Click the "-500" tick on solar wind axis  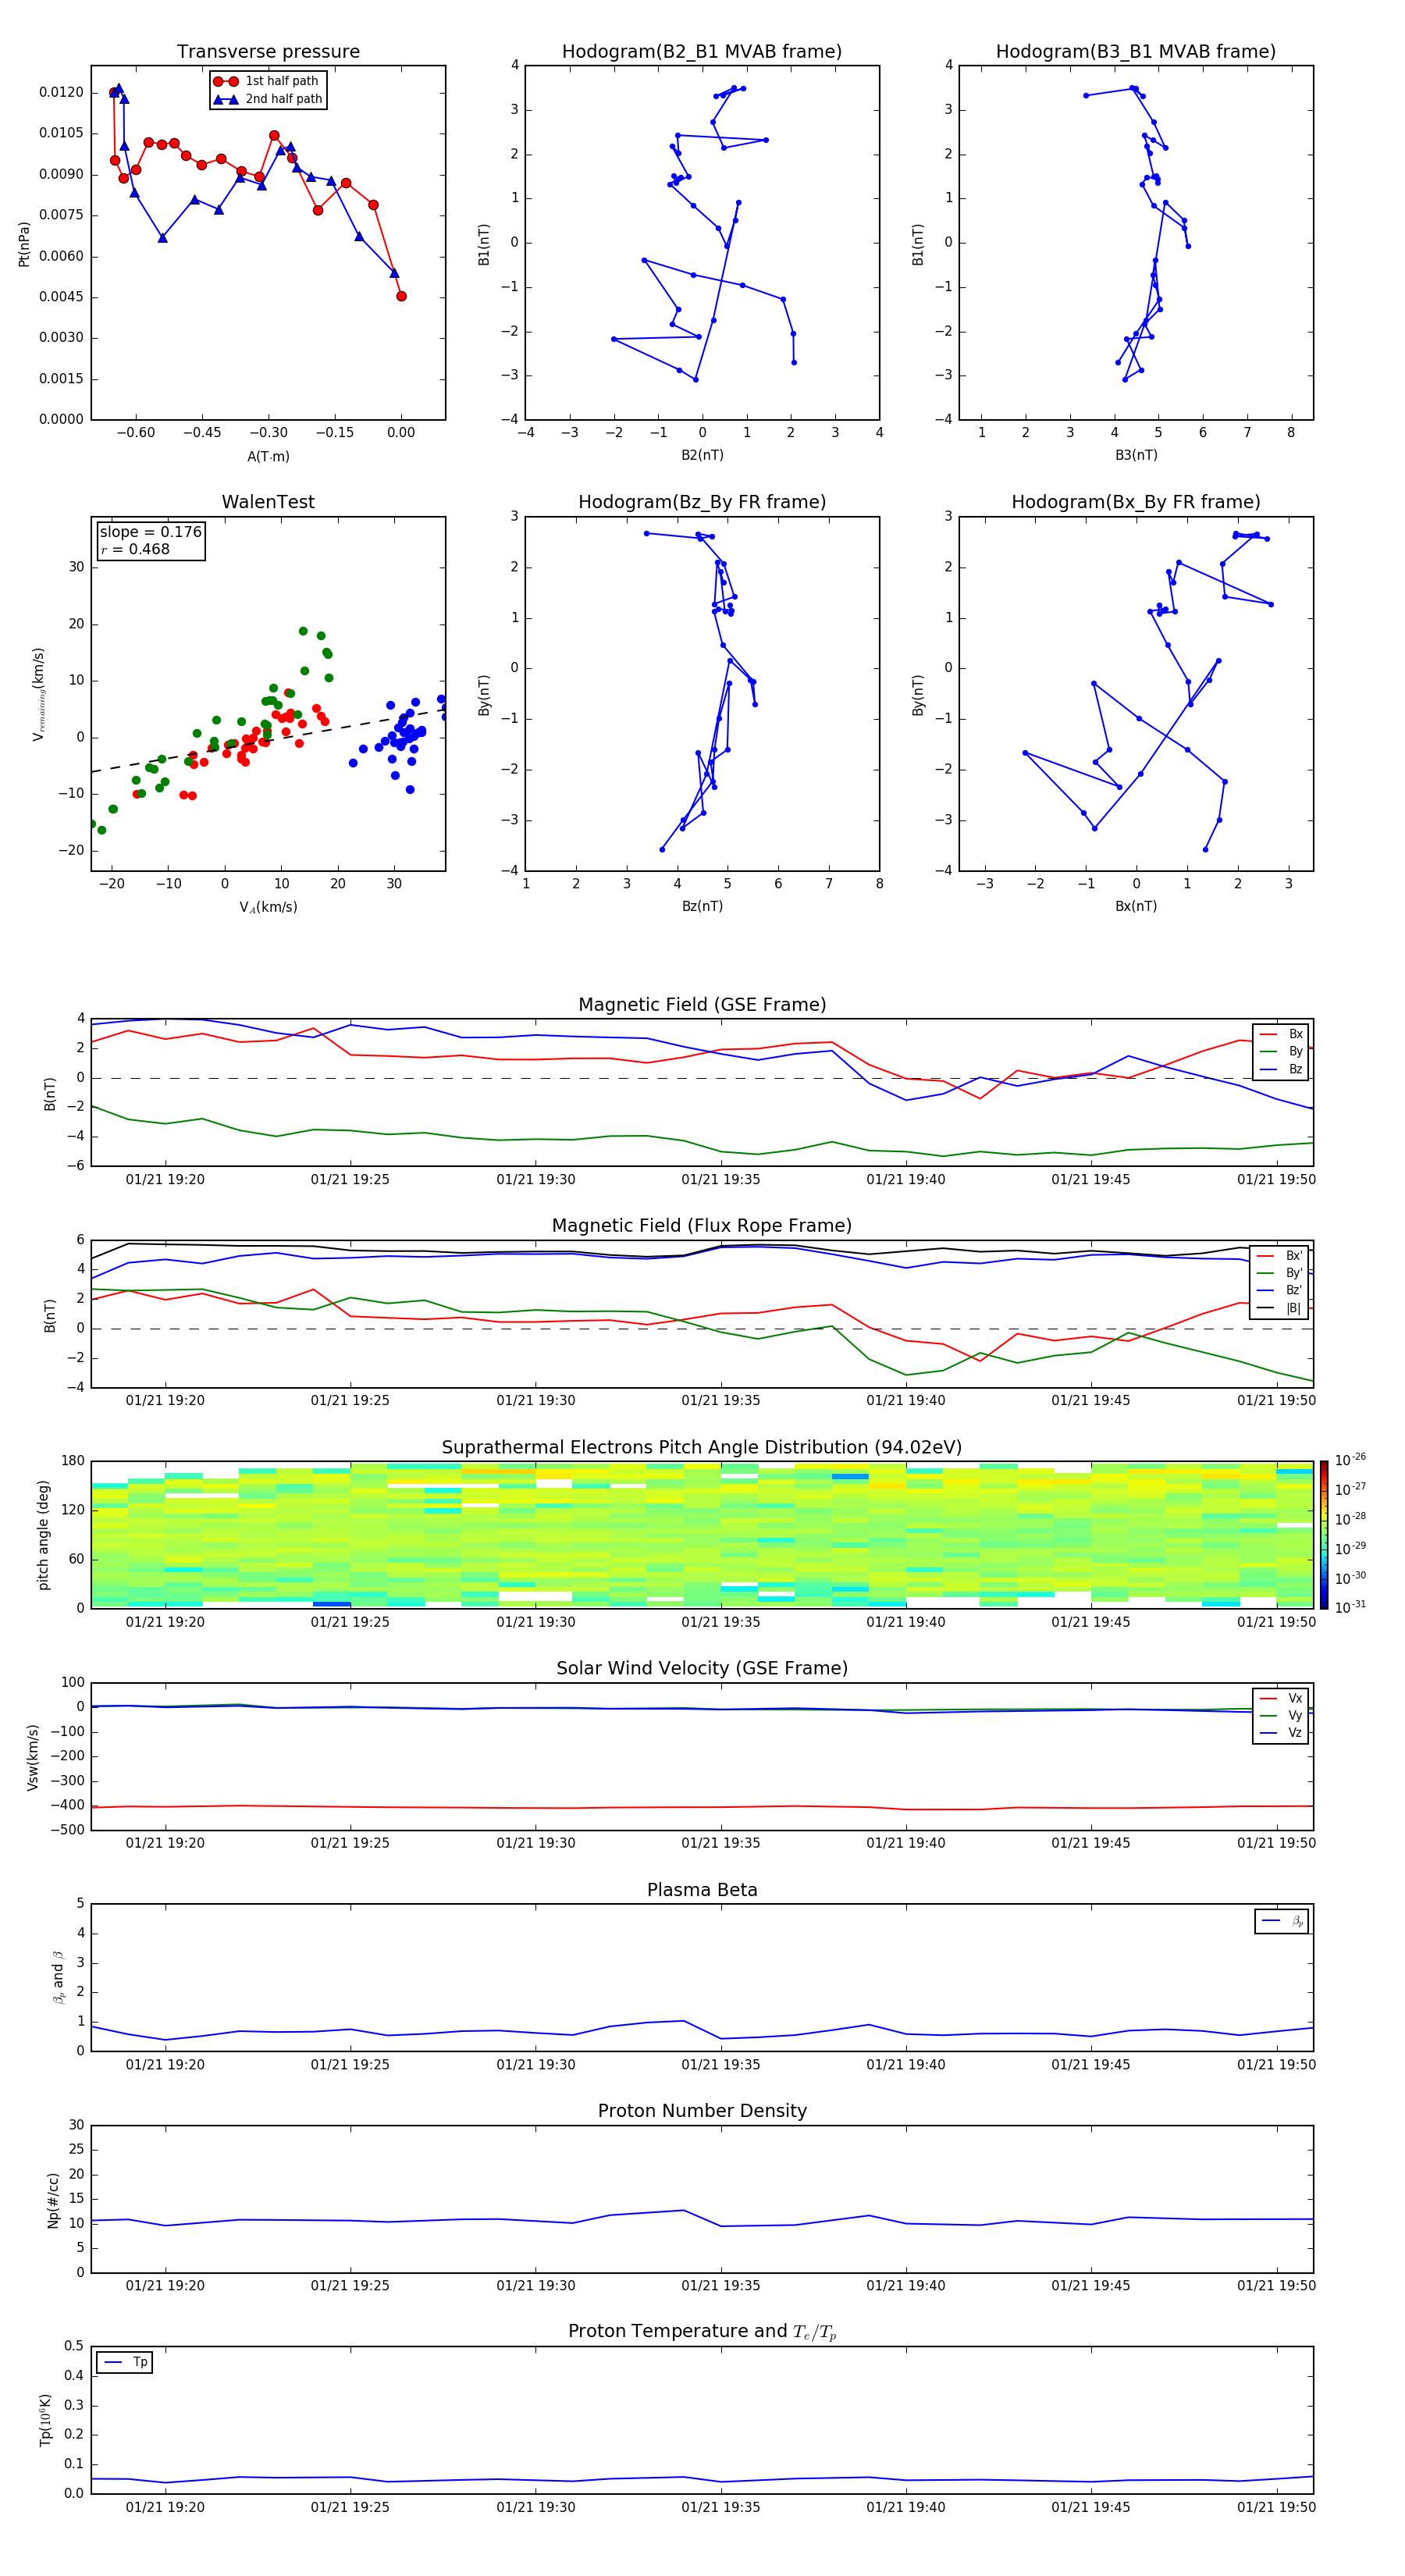coord(68,1831)
